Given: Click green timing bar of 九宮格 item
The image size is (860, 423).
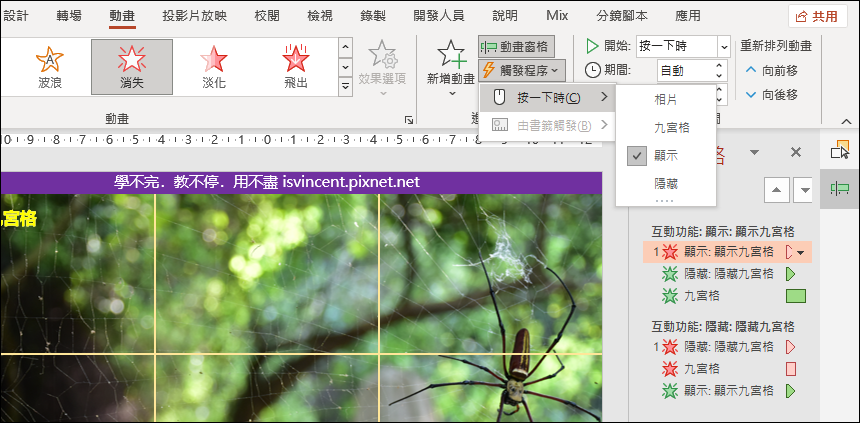Looking at the screenshot, I should (x=796, y=296).
